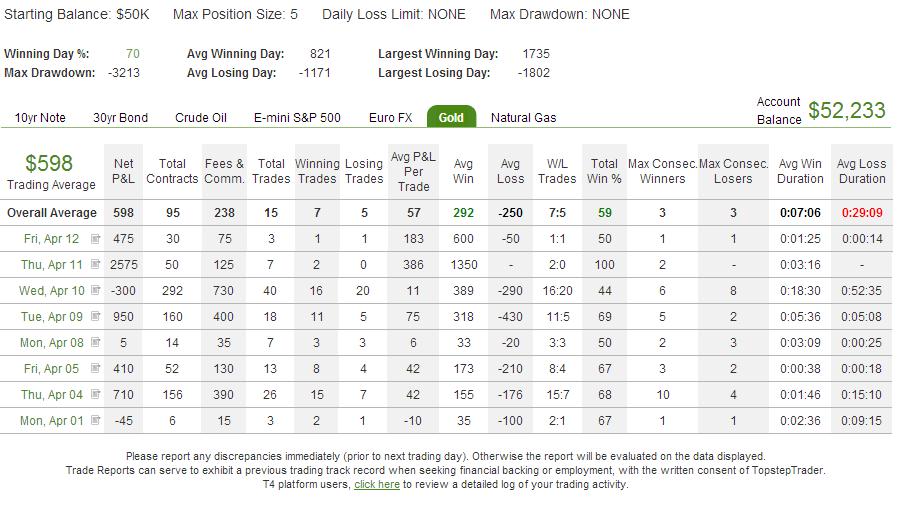The width and height of the screenshot is (908, 514).
Task: Switch to the 30yr Bond tab
Action: (x=120, y=118)
